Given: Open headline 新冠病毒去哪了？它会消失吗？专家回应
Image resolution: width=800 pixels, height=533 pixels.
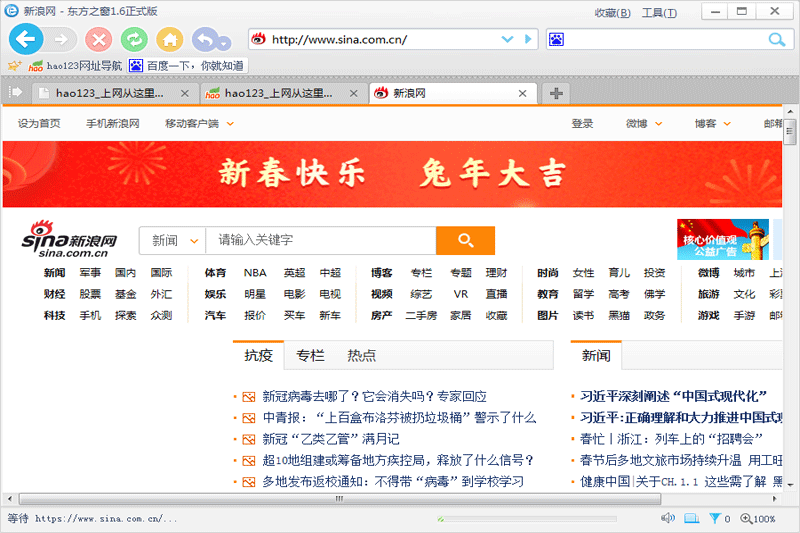Looking at the screenshot, I should tap(374, 396).
